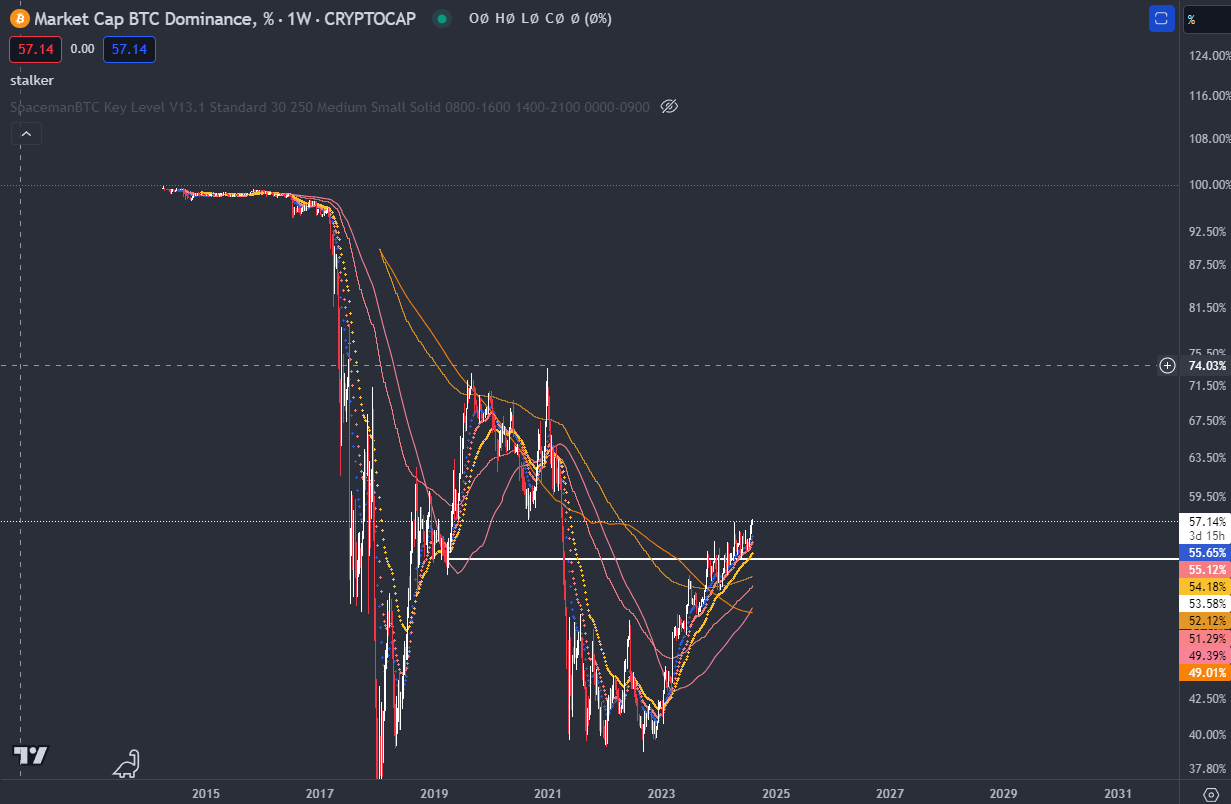
Task: Click the 67.50% price axis label
Action: pos(1208,420)
